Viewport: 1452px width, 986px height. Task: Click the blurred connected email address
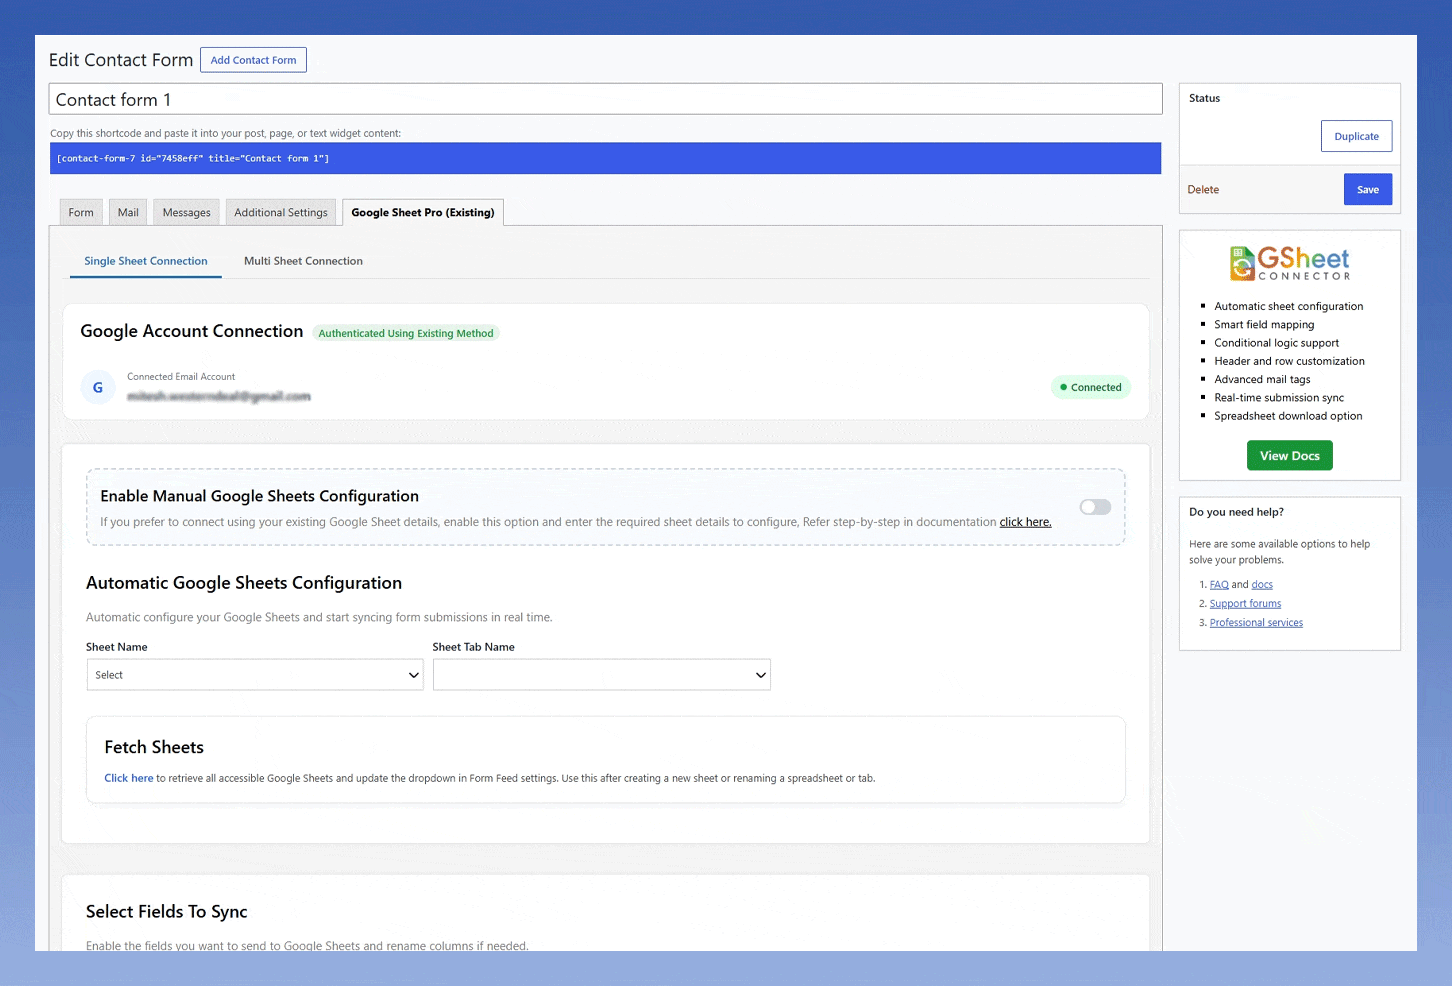219,397
